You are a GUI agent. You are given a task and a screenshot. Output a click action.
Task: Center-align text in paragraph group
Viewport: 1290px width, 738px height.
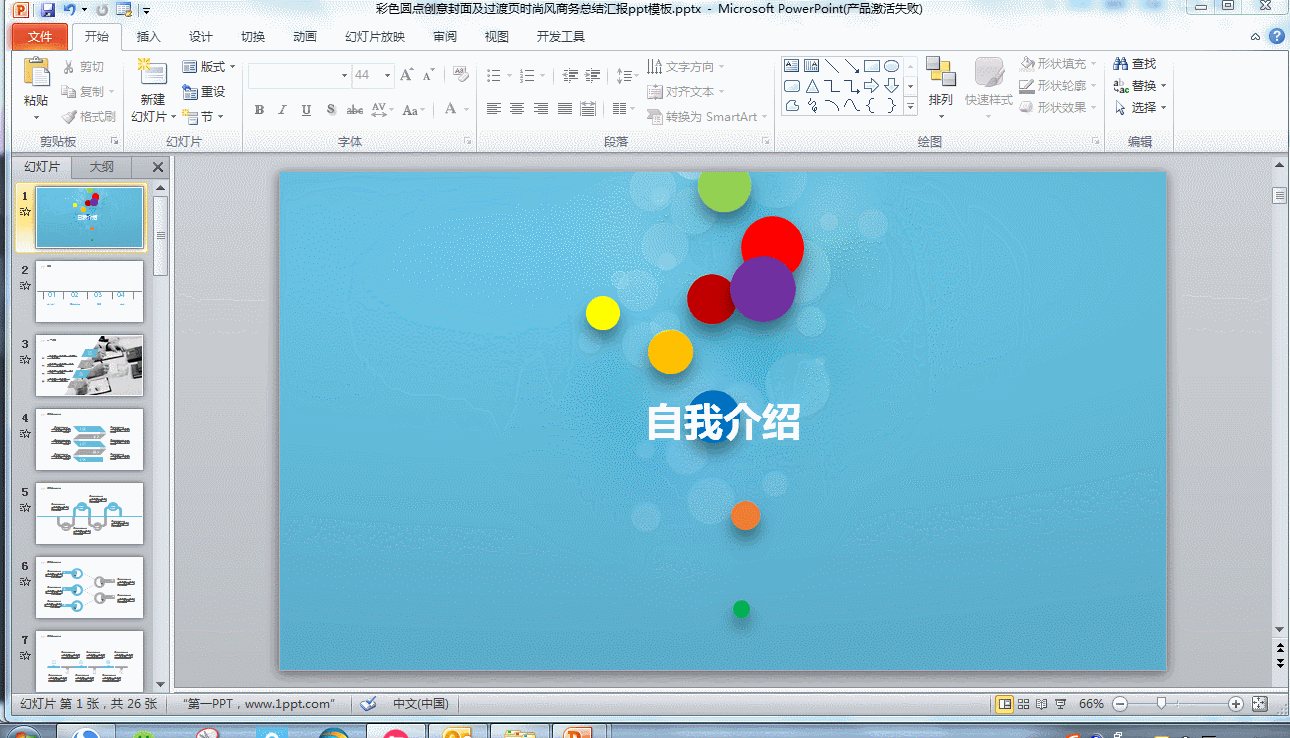(517, 109)
